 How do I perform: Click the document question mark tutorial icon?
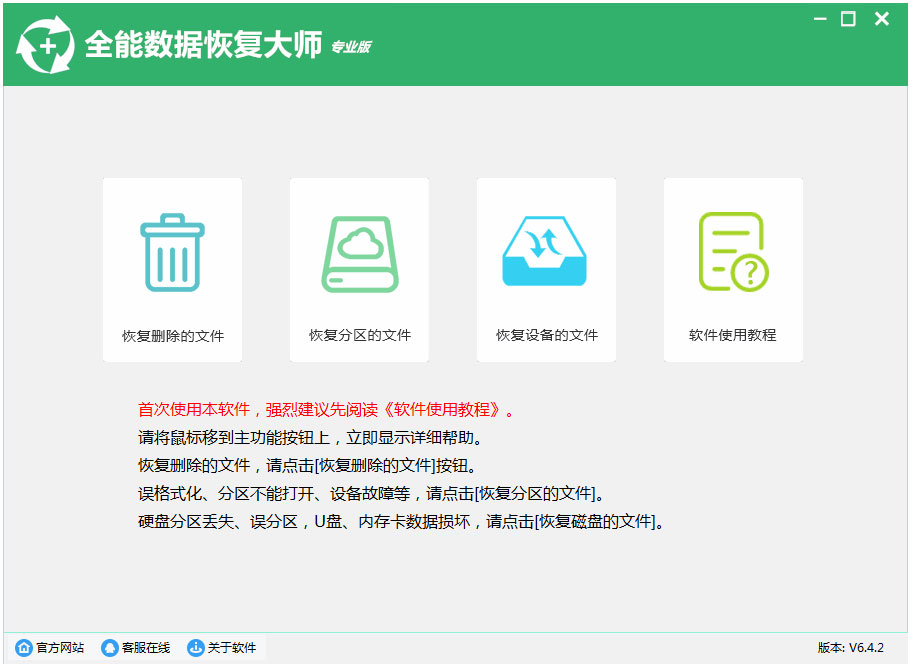[x=734, y=252]
